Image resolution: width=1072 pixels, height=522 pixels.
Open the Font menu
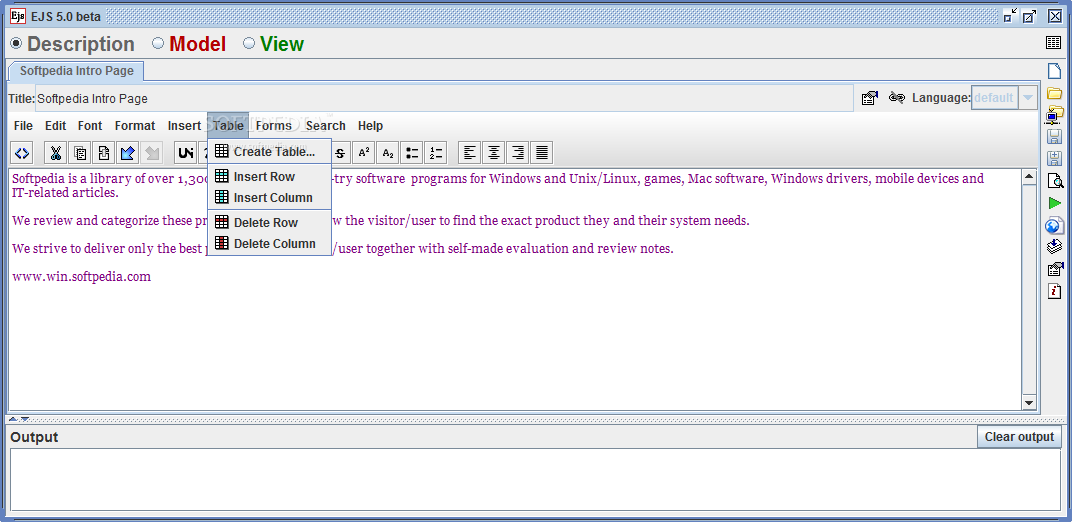90,126
